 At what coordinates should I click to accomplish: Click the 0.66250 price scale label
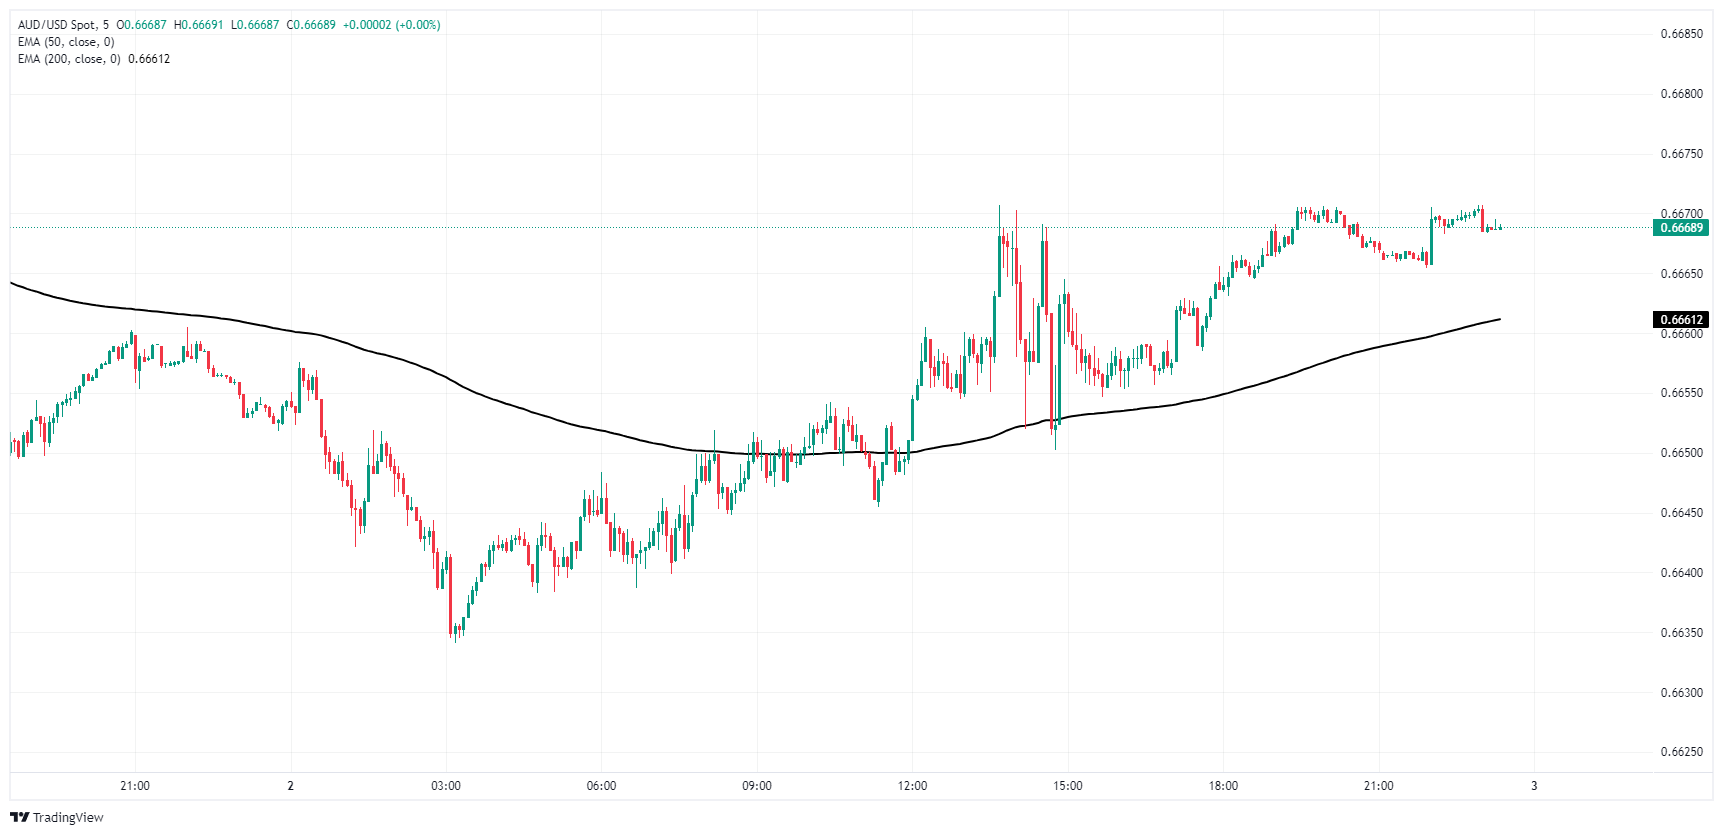coord(1681,752)
